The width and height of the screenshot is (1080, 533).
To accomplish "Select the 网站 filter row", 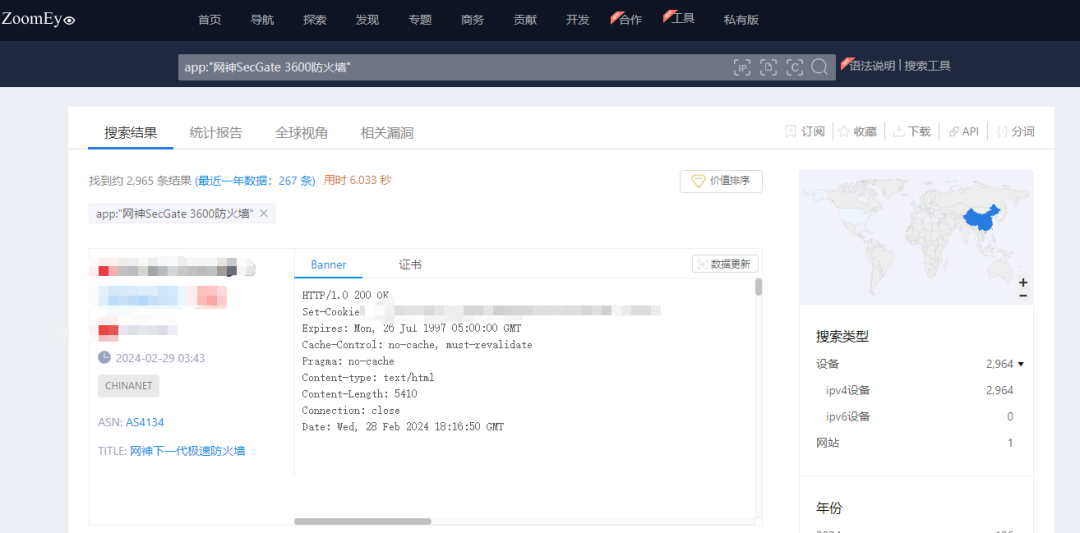I will (915, 443).
